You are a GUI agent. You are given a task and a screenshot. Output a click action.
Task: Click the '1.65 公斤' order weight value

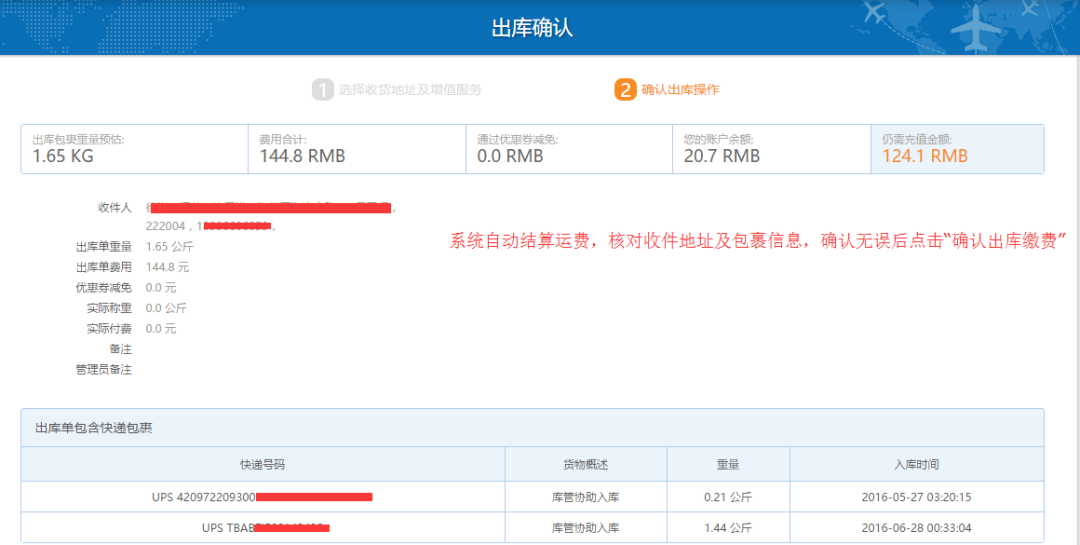pos(169,247)
